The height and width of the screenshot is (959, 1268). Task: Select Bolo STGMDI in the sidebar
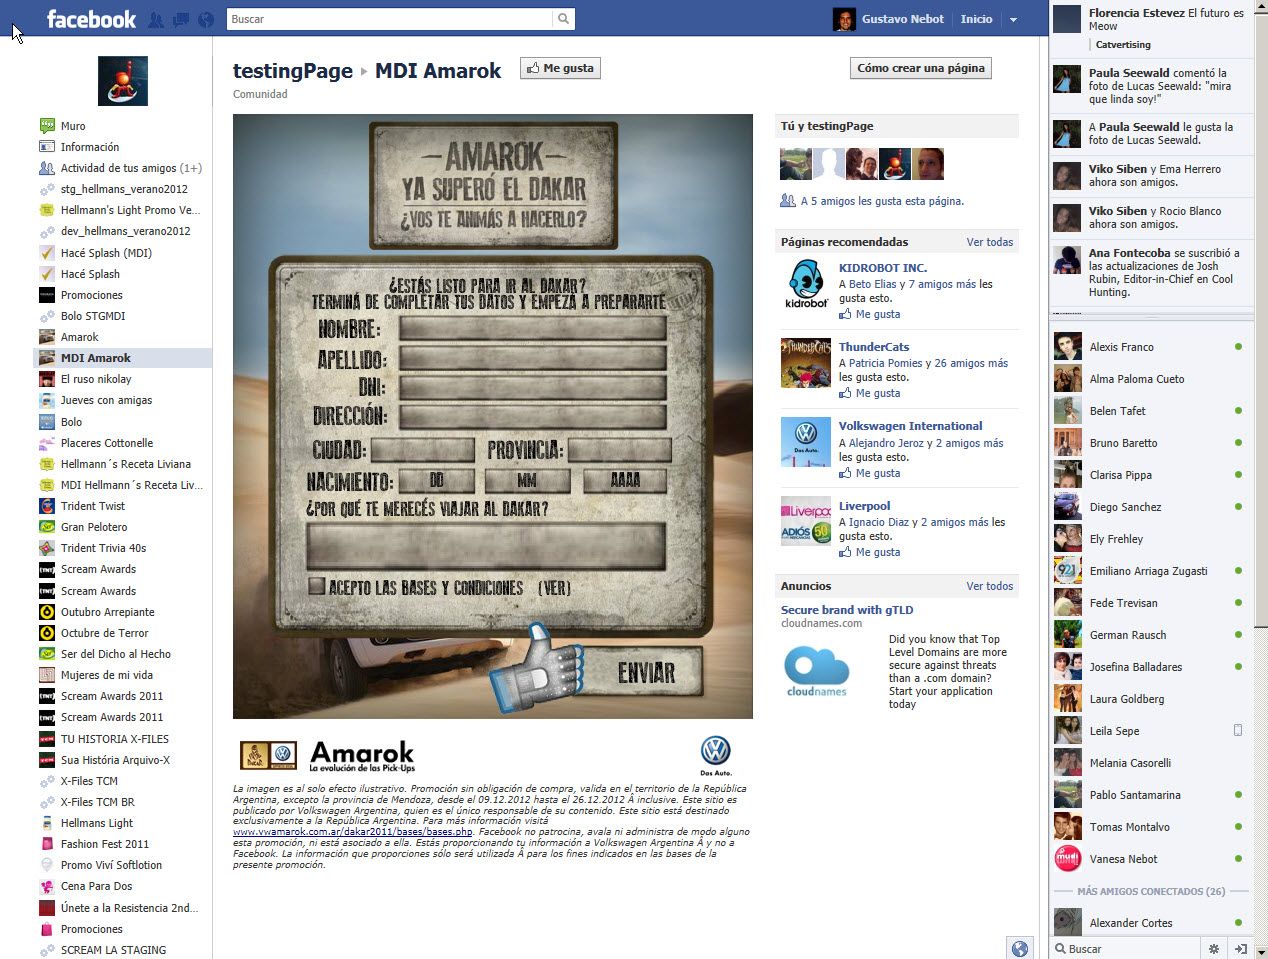pyautogui.click(x=93, y=316)
